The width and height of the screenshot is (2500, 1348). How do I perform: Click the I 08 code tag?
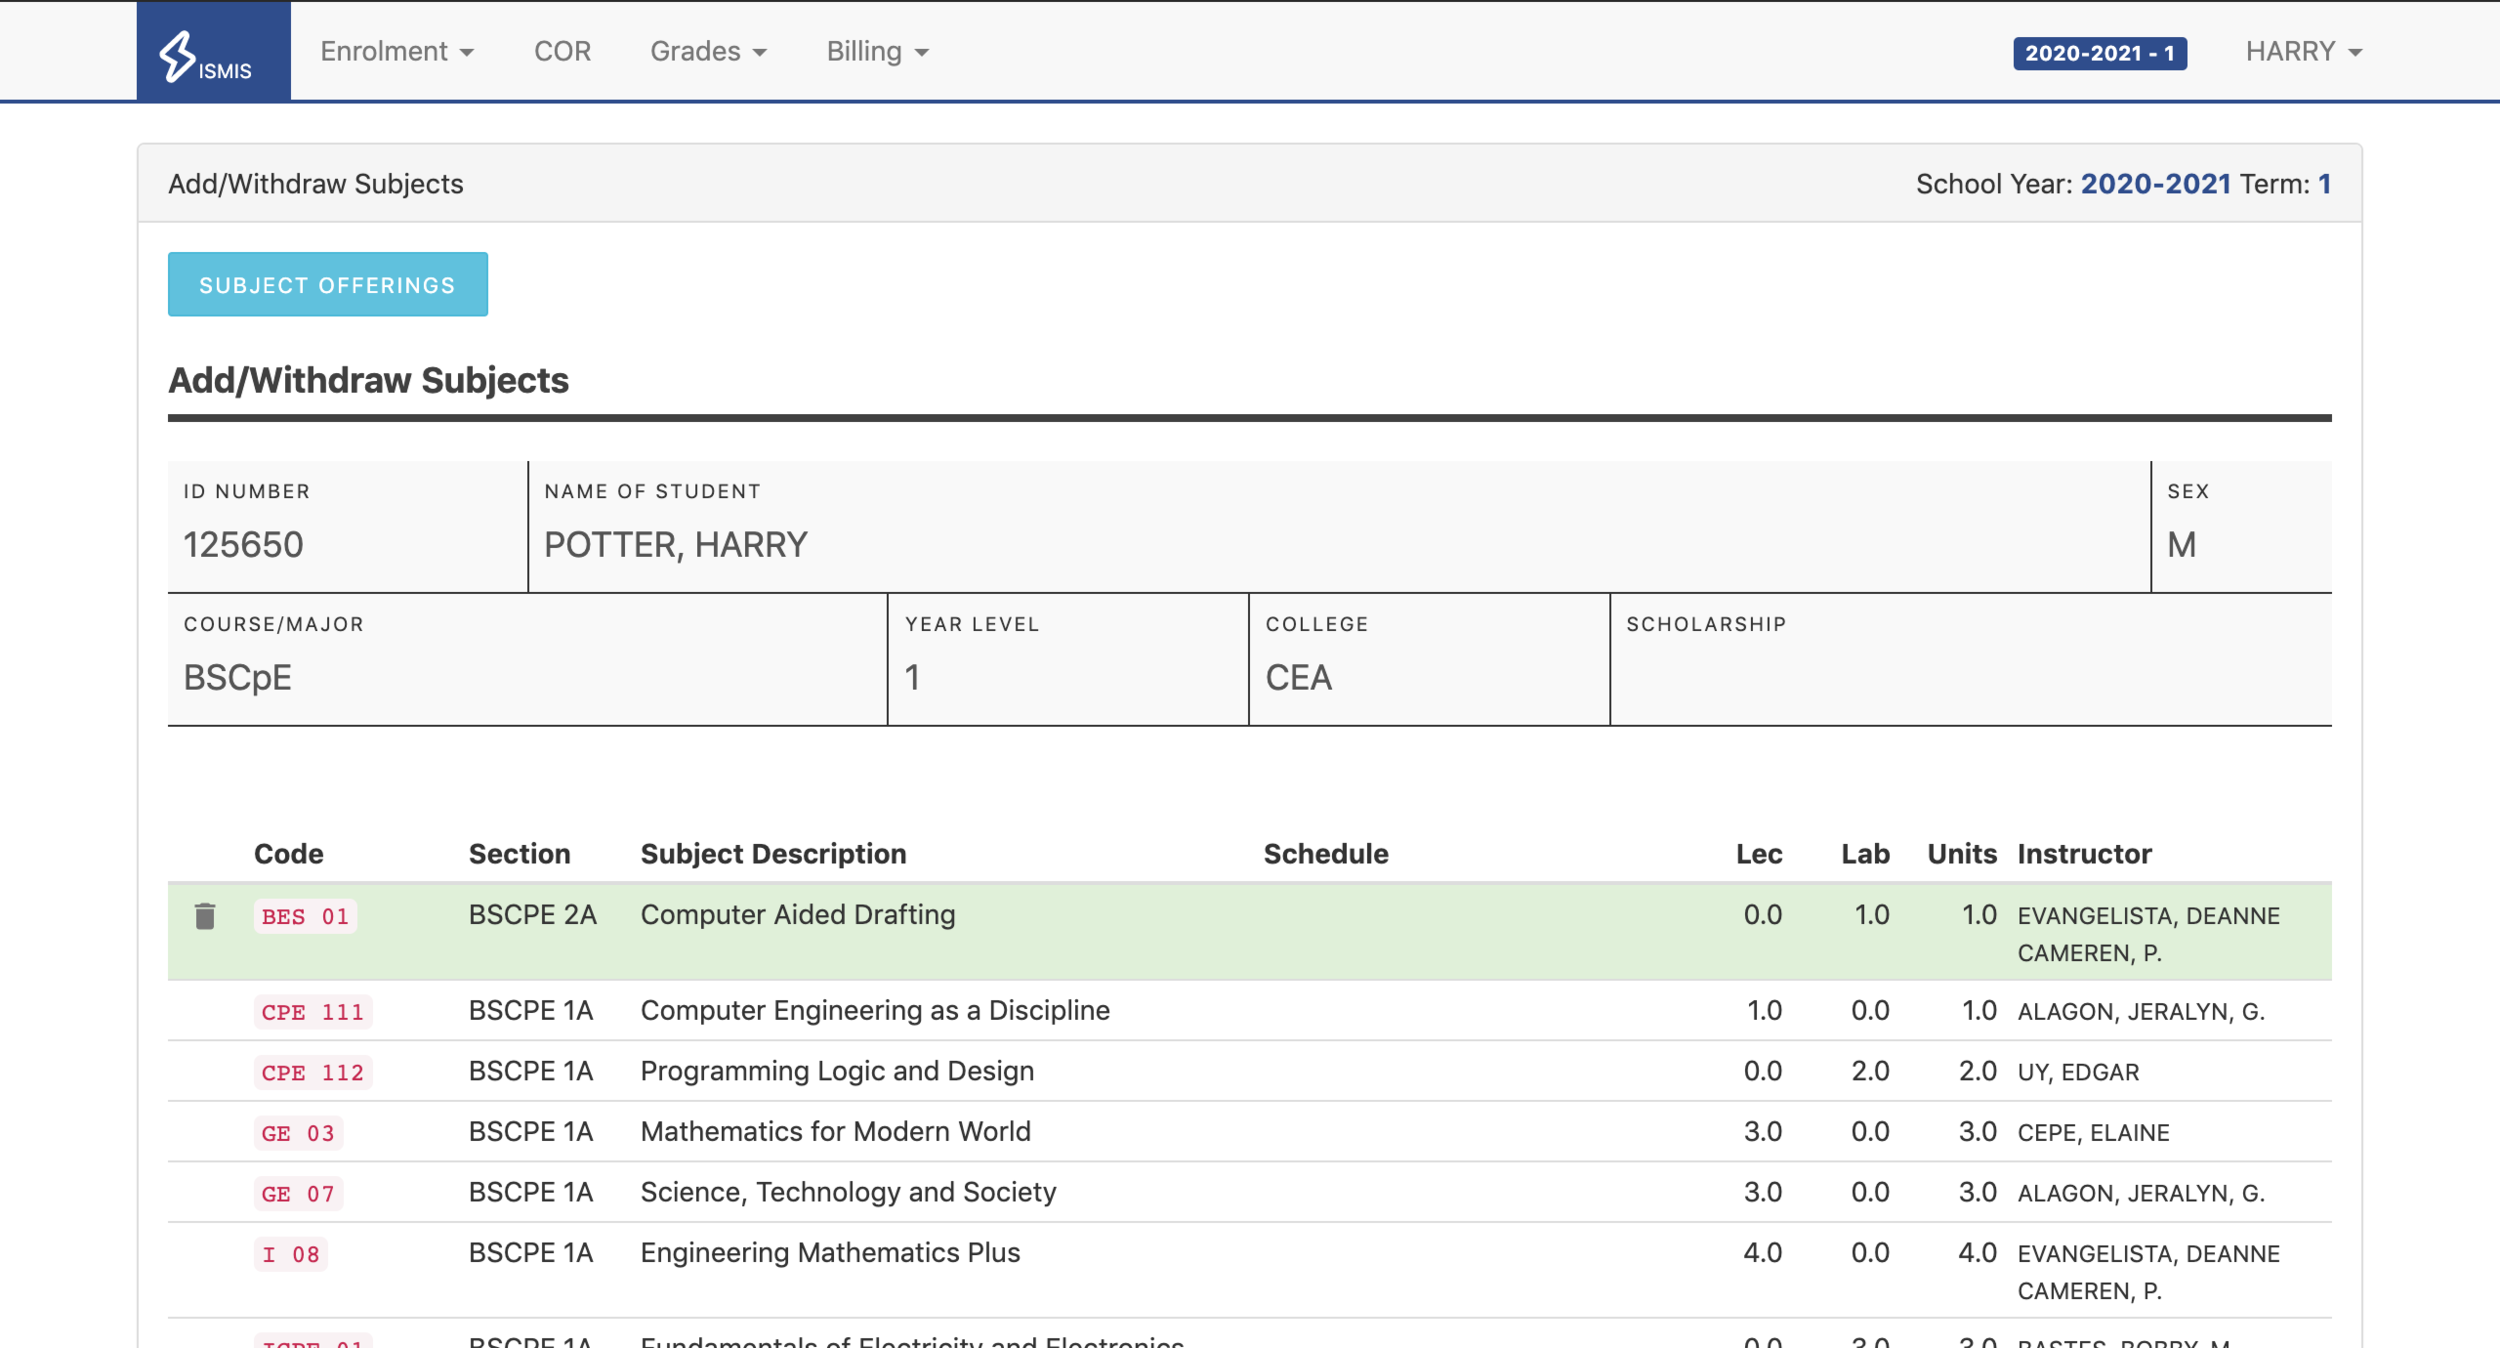click(x=290, y=1254)
